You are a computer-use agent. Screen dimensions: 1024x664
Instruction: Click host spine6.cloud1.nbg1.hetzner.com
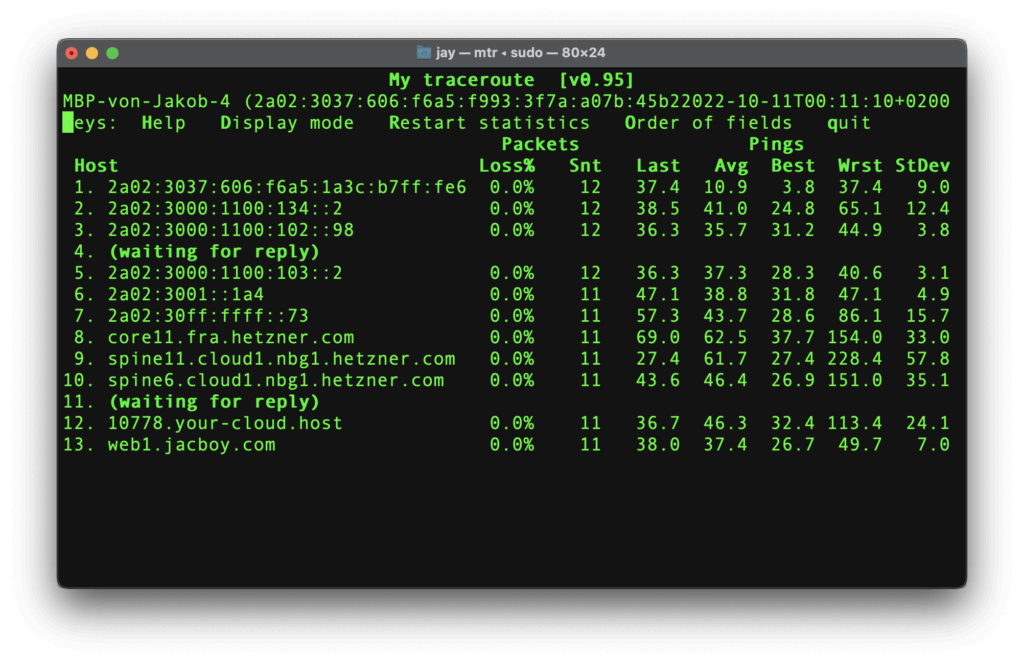(276, 381)
